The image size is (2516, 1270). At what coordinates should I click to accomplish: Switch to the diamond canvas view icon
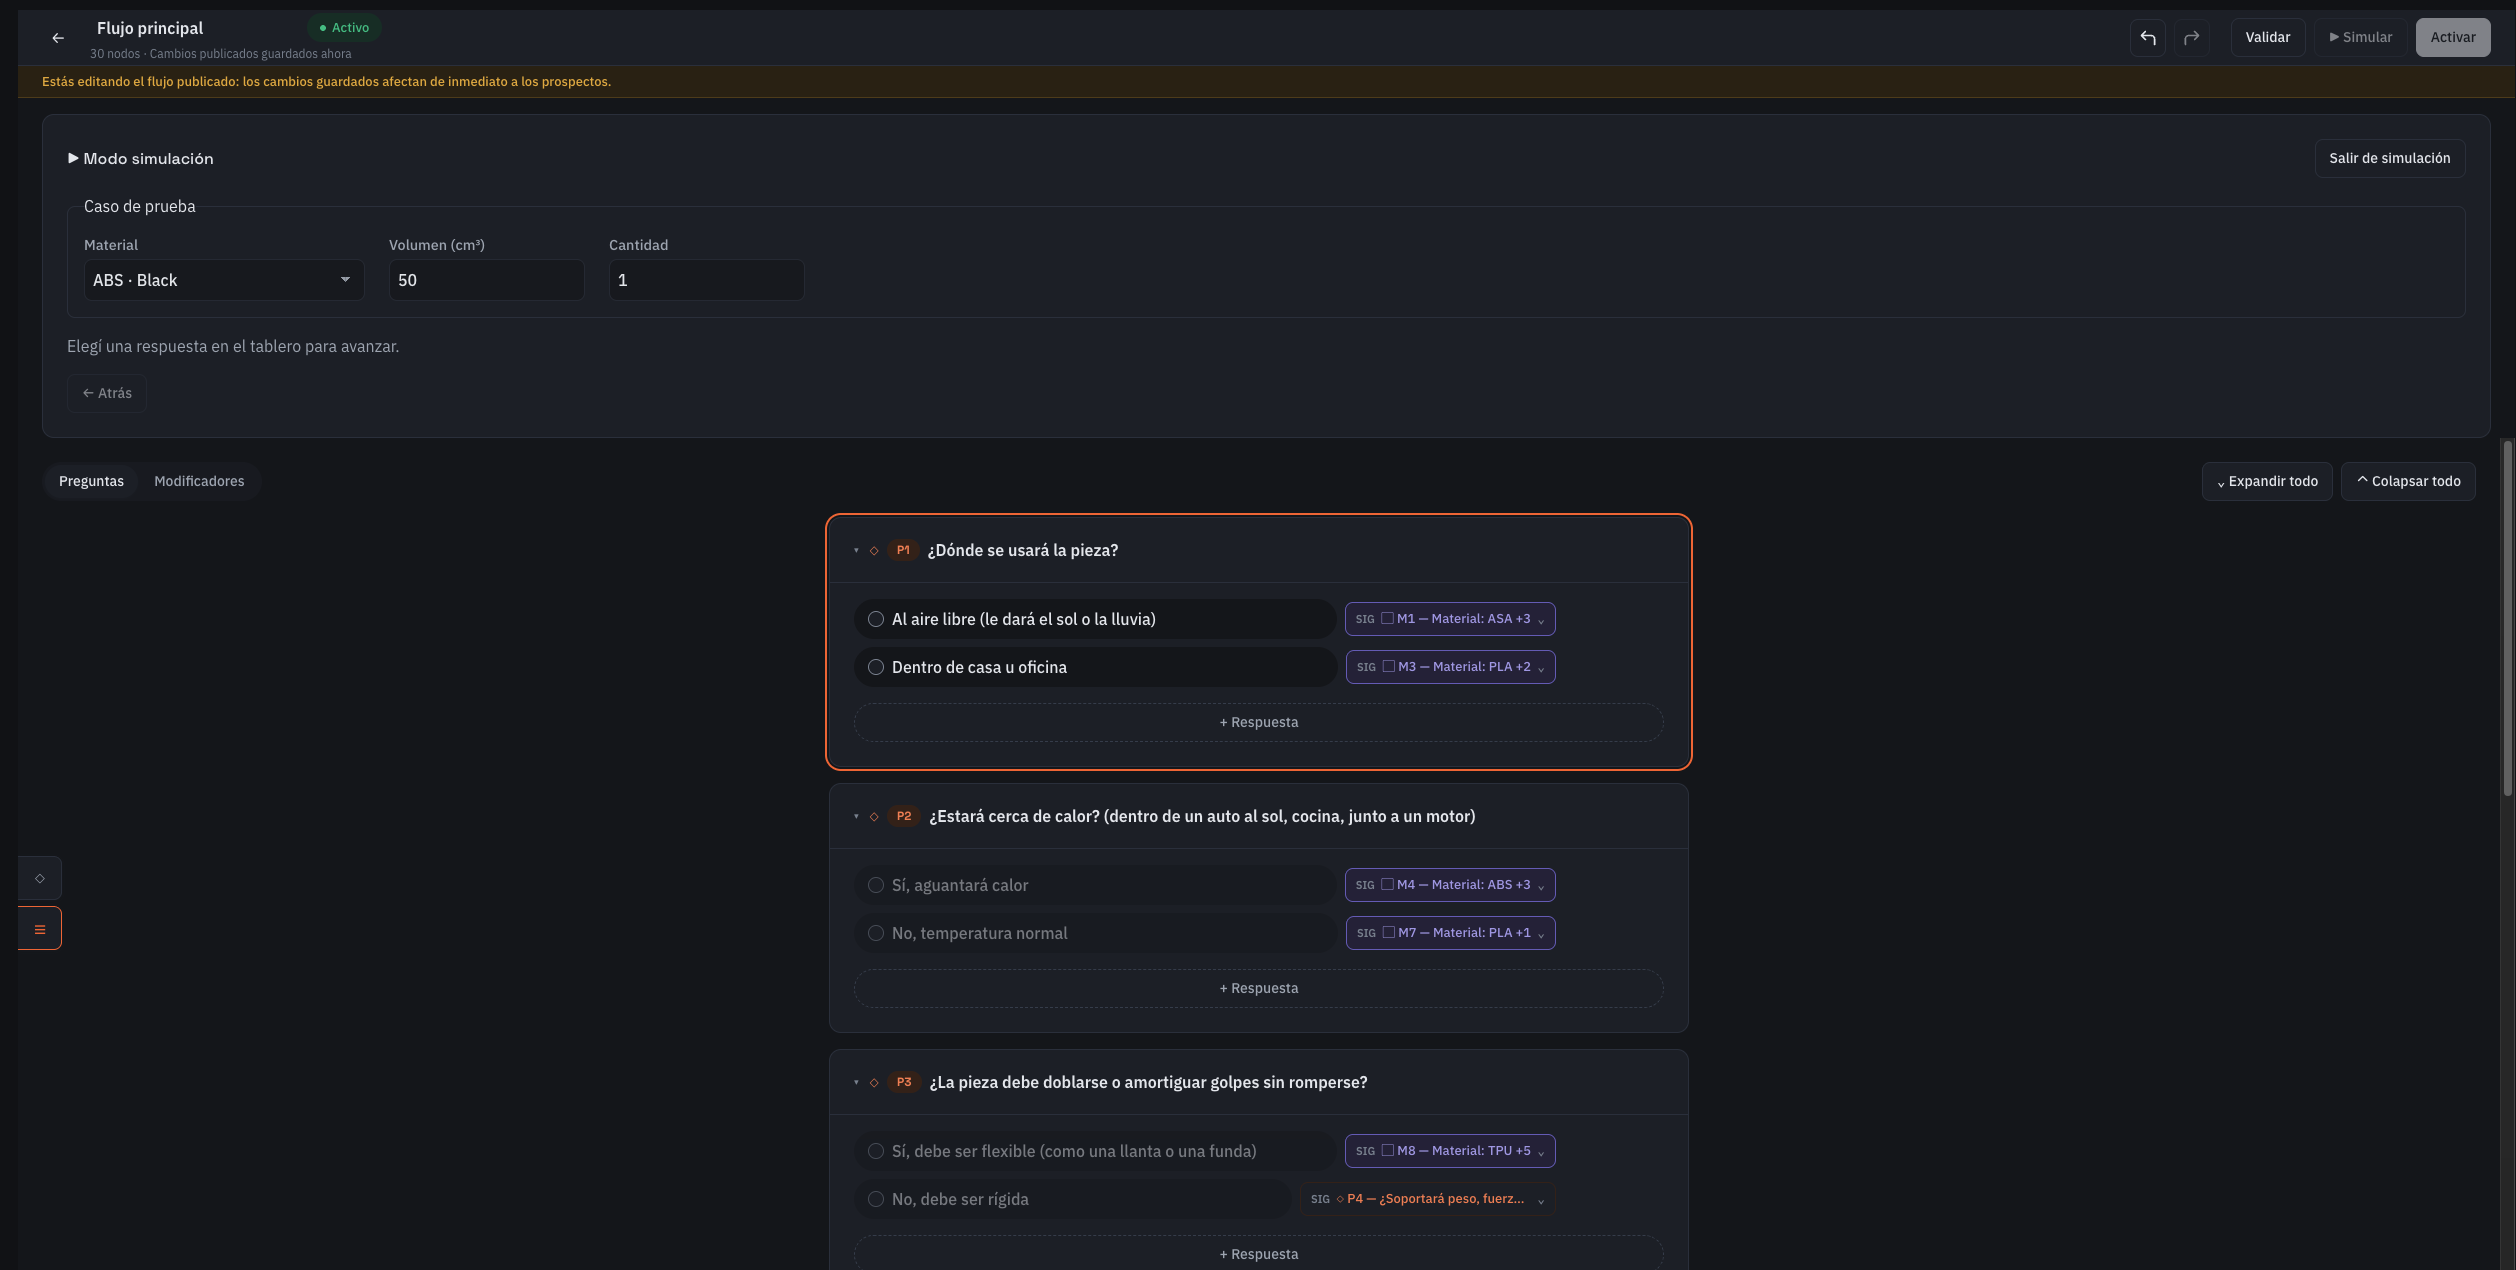pos(40,878)
